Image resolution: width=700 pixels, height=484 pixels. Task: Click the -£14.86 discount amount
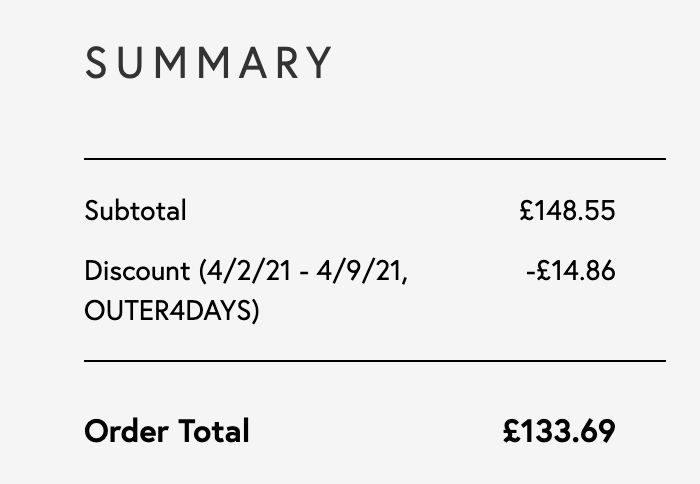pos(571,271)
